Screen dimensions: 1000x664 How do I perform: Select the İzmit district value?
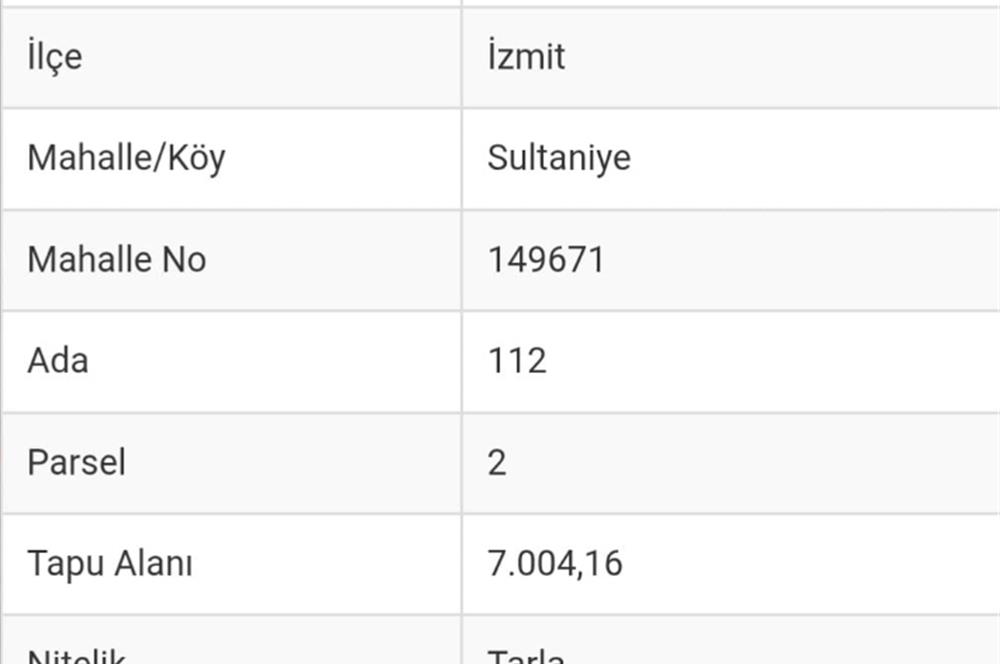pos(526,56)
